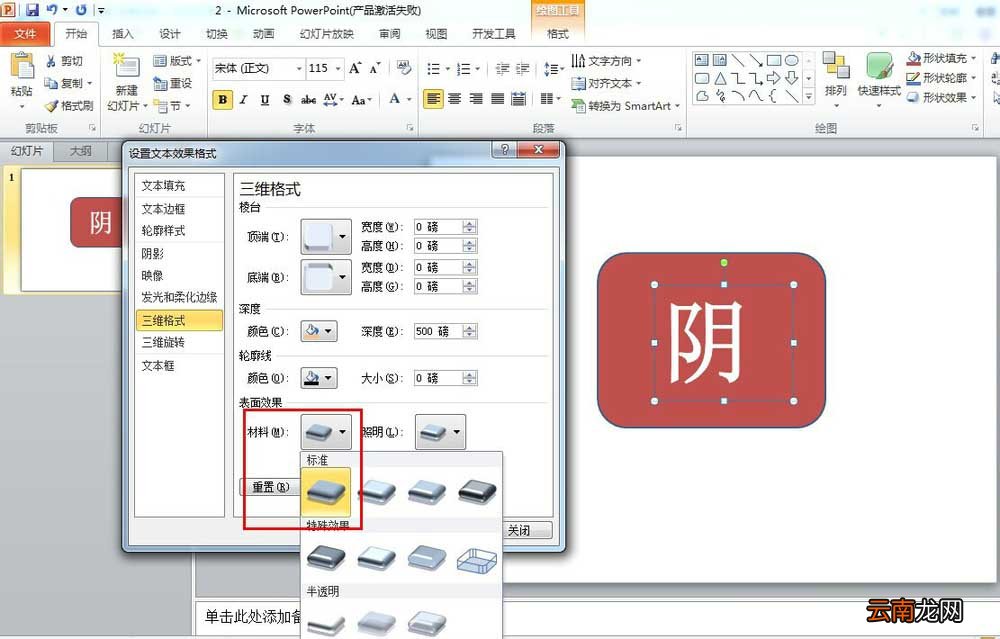Click the notes area 单击此处添加备注
The image size is (1000, 639).
coord(252,617)
